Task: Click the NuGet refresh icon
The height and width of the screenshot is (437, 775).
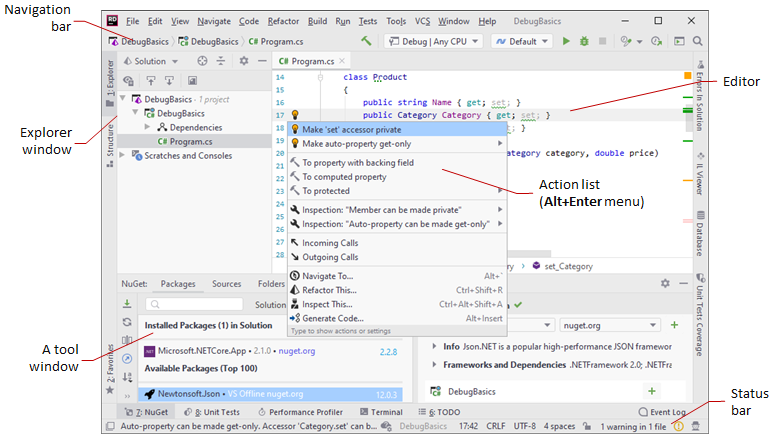Action: 127,322
